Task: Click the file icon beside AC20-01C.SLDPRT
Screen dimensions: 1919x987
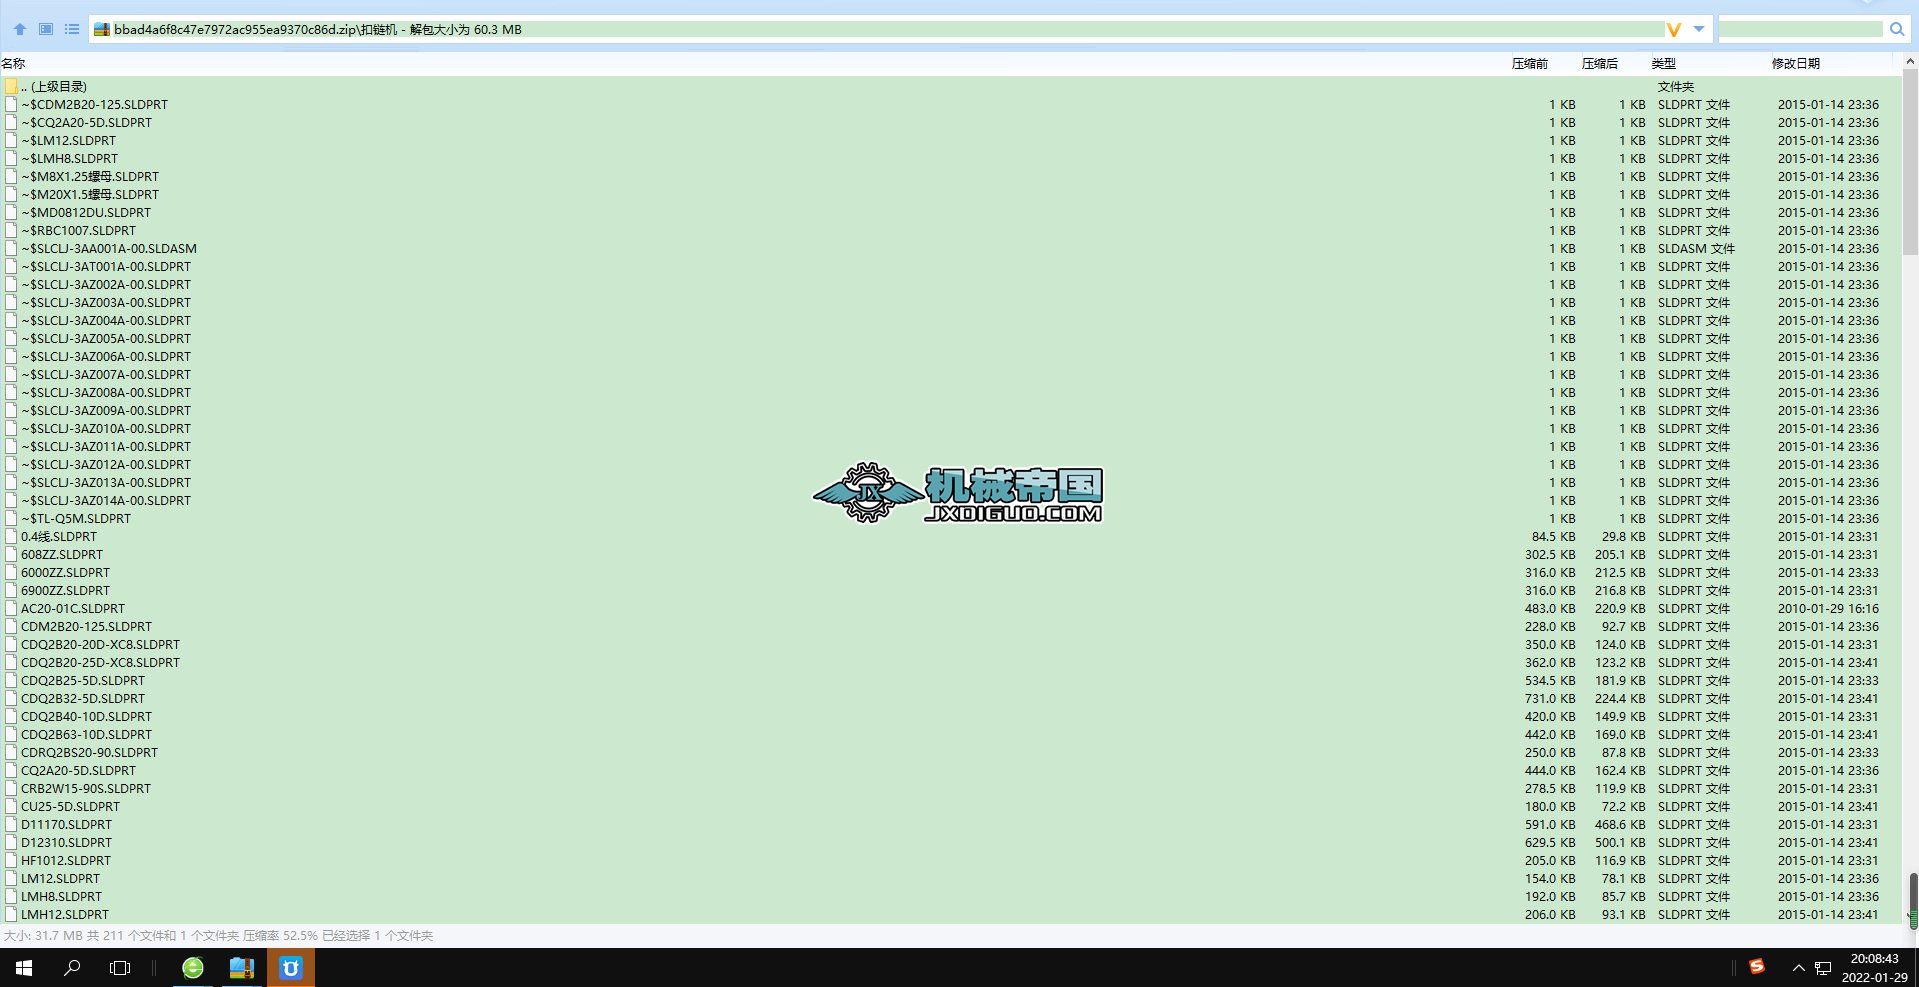Action: [x=11, y=609]
